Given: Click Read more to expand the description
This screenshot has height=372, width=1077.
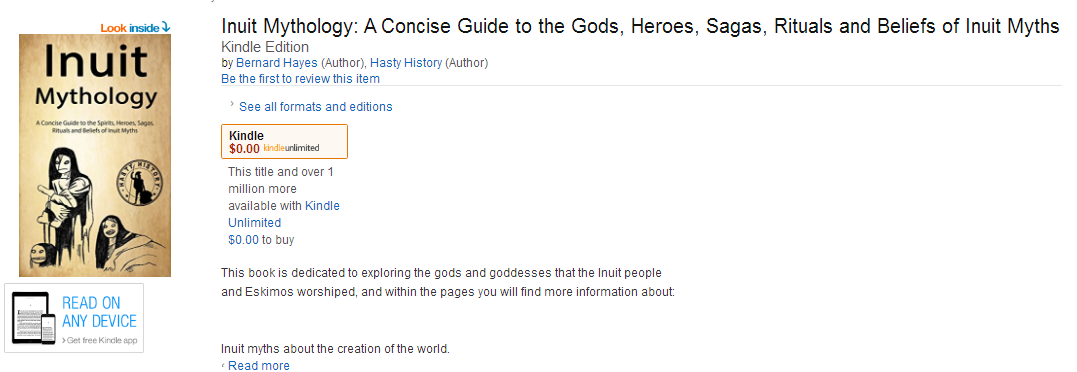Looking at the screenshot, I should [259, 366].
